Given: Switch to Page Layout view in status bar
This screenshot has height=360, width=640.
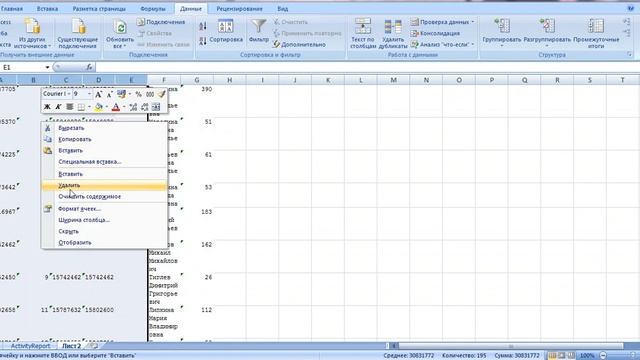Looking at the screenshot, I should 562,356.
